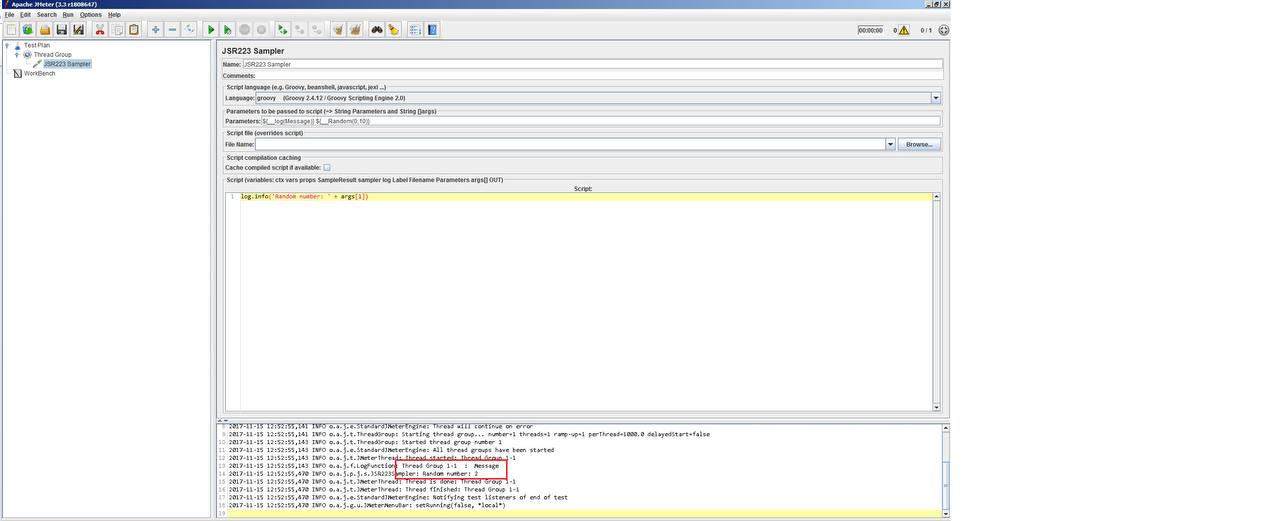
Task: Collapse all nodes with the minus icon
Action: pyautogui.click(x=173, y=30)
